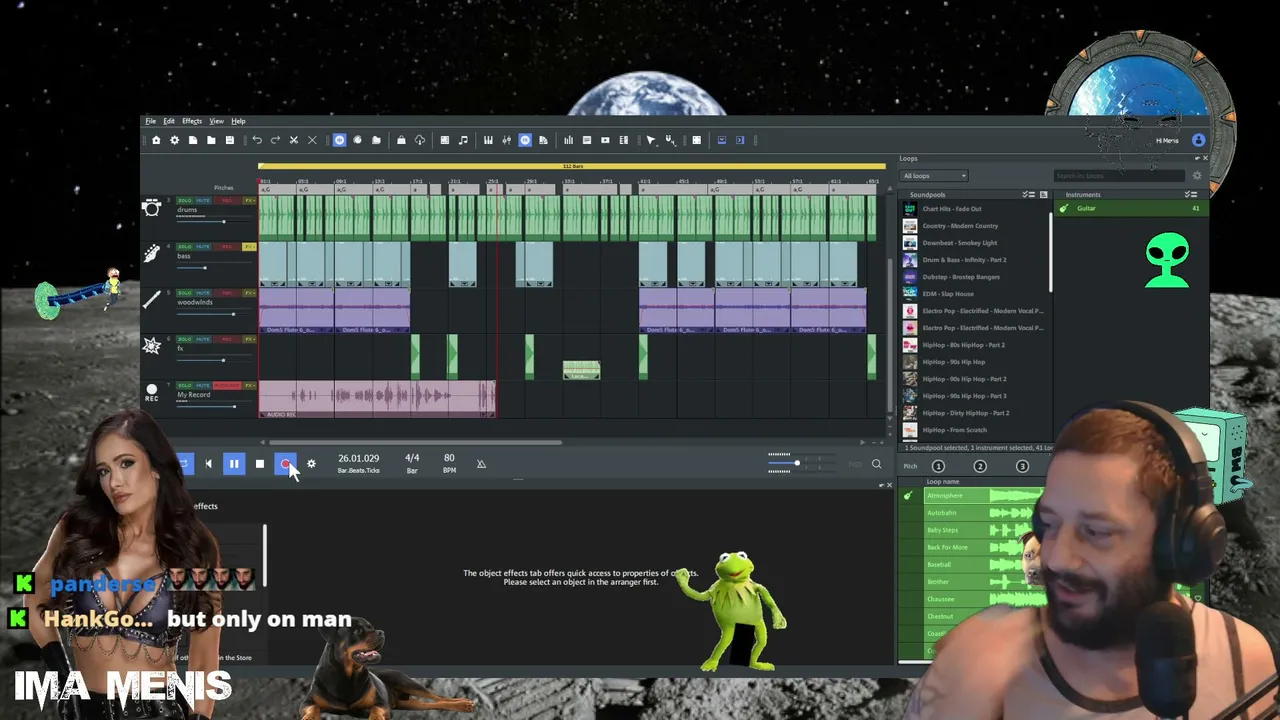The width and height of the screenshot is (1280, 720).
Task: Click the Home icon in the toolbar
Action: [156, 140]
